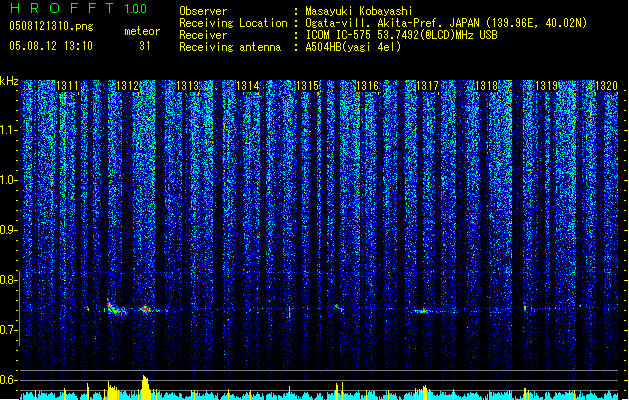Click observer name Masayuki Kobayashi
The height and width of the screenshot is (400, 629).
[x=359, y=11]
